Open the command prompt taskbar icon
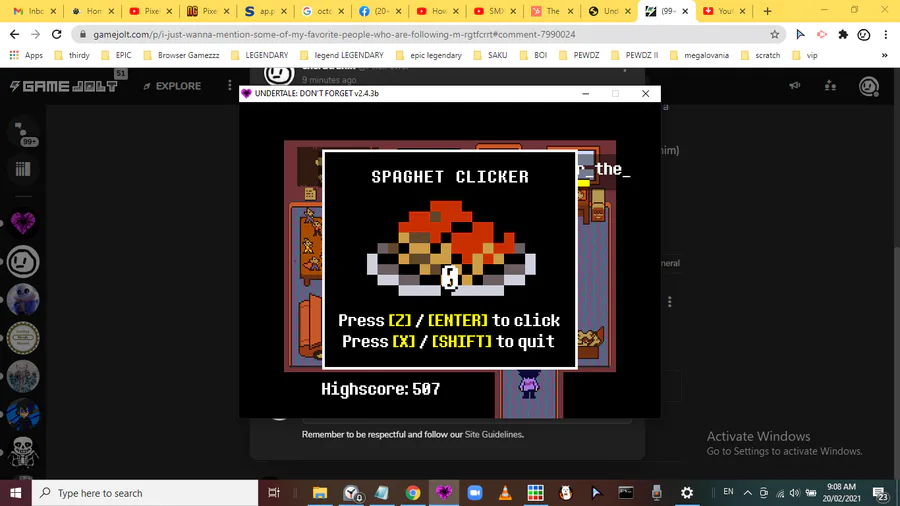 point(626,493)
